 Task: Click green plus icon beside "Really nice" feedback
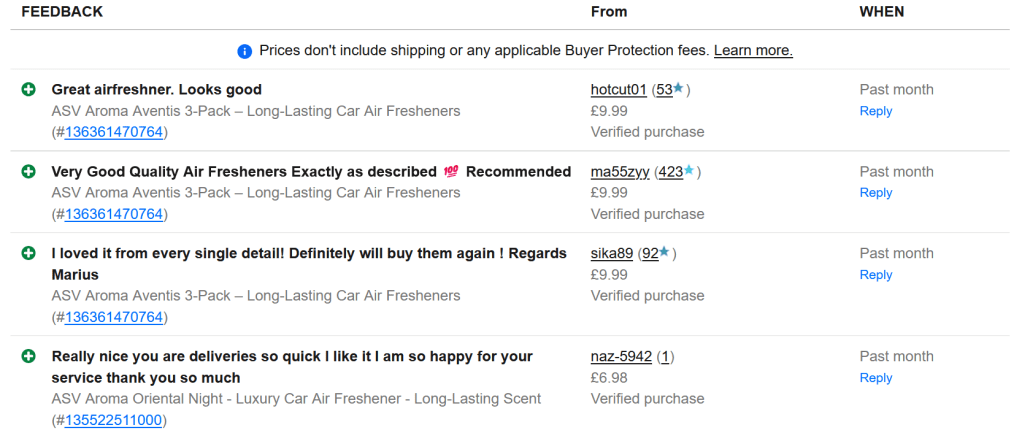[29, 357]
